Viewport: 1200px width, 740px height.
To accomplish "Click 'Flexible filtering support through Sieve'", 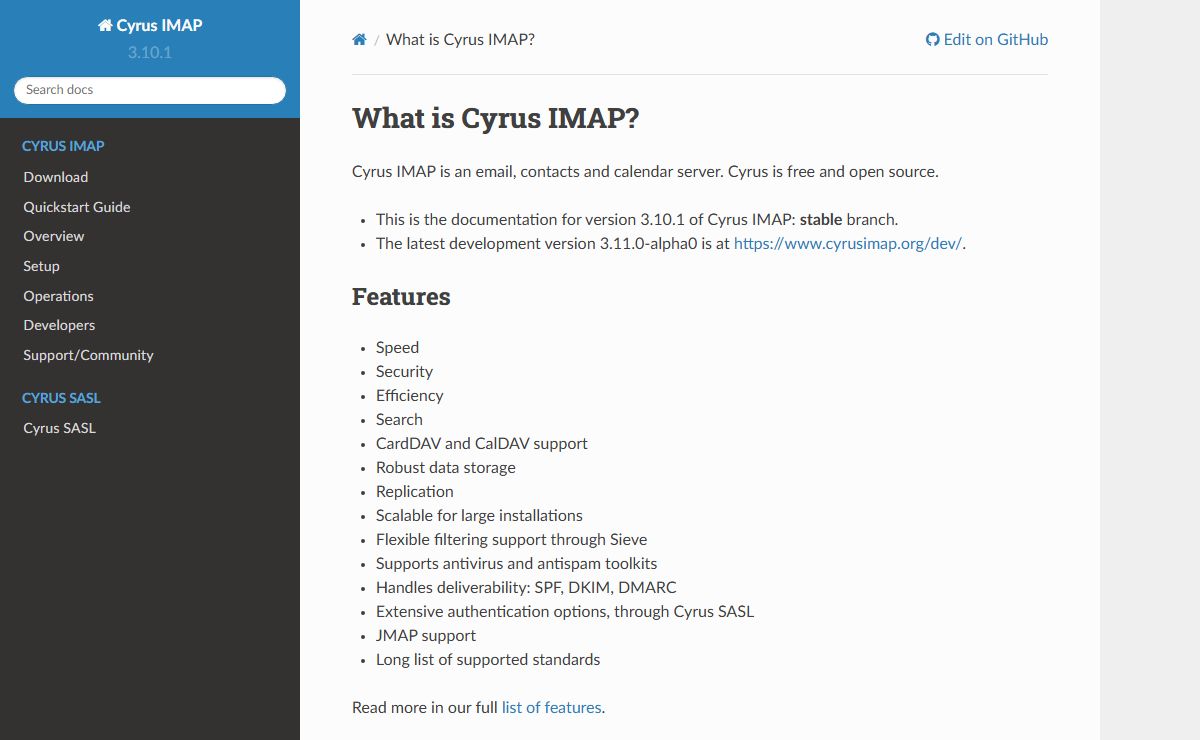I will click(x=512, y=539).
